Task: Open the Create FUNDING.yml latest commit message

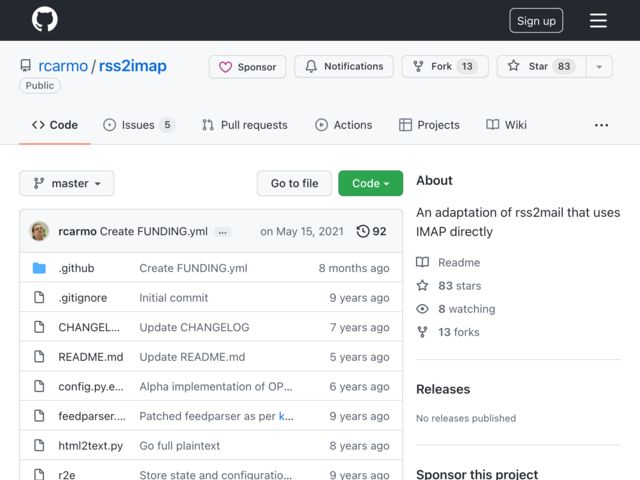Action: point(153,231)
